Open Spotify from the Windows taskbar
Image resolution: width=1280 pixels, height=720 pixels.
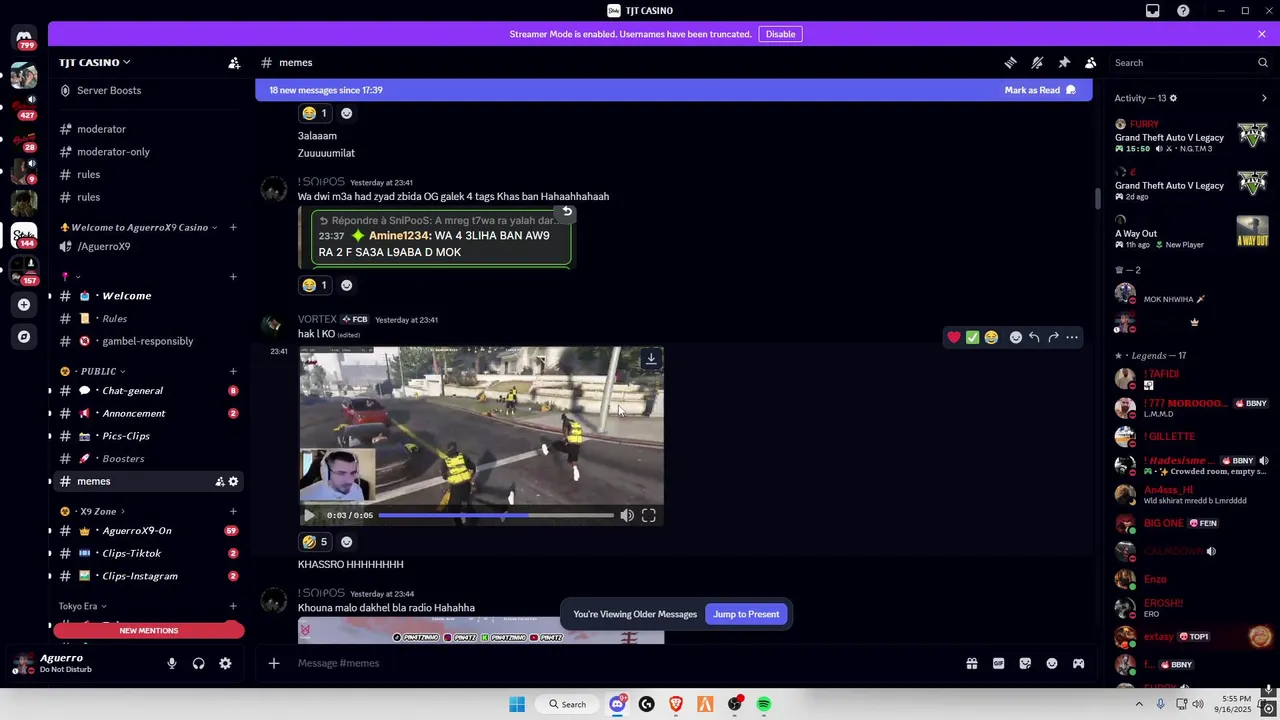pyautogui.click(x=764, y=704)
